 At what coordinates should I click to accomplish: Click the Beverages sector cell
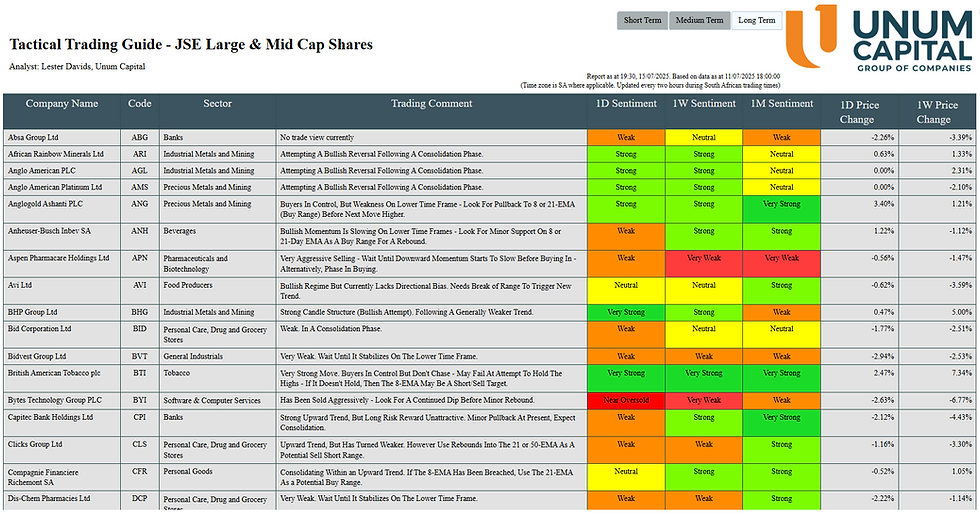click(218, 236)
